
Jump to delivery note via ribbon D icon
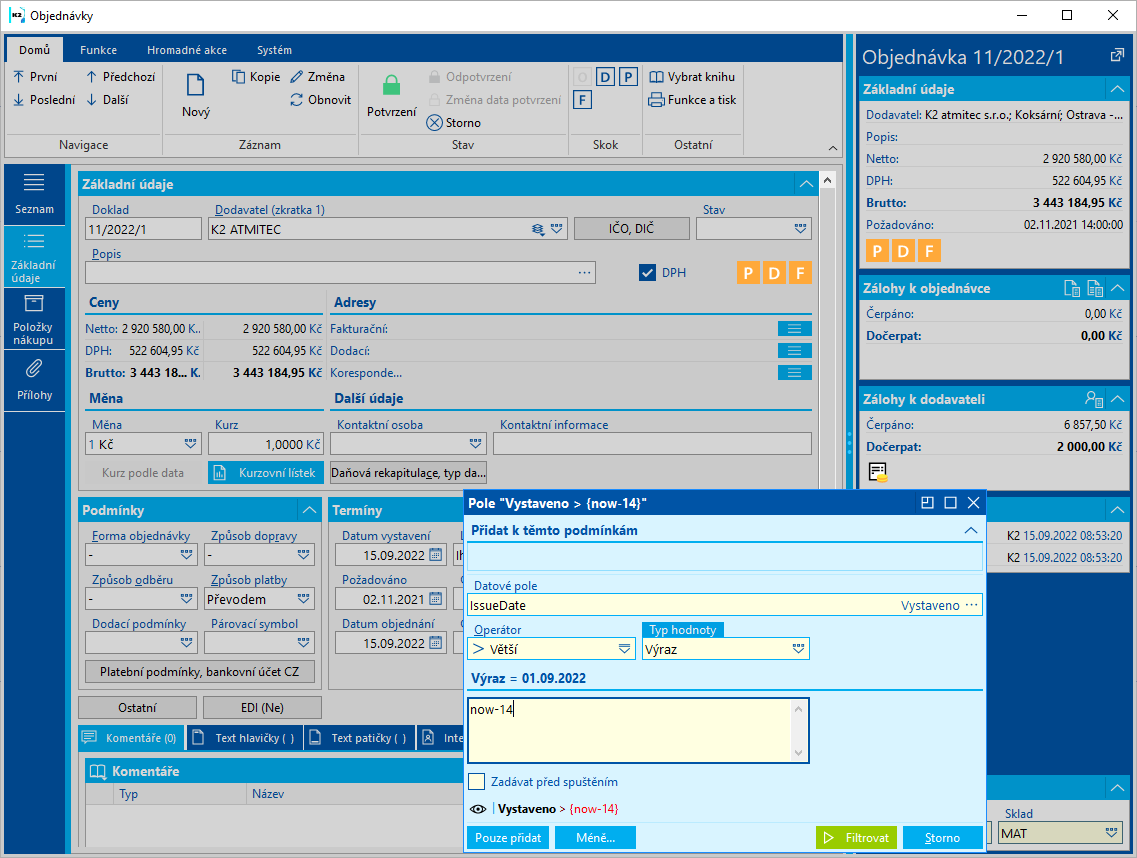tap(605, 77)
